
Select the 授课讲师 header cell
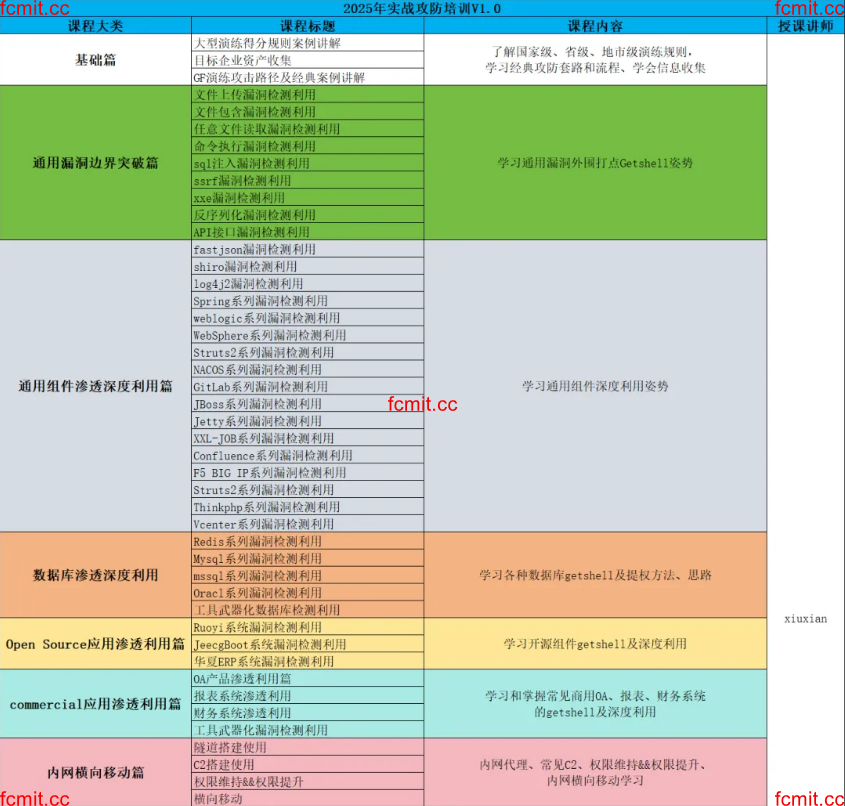pos(805,26)
